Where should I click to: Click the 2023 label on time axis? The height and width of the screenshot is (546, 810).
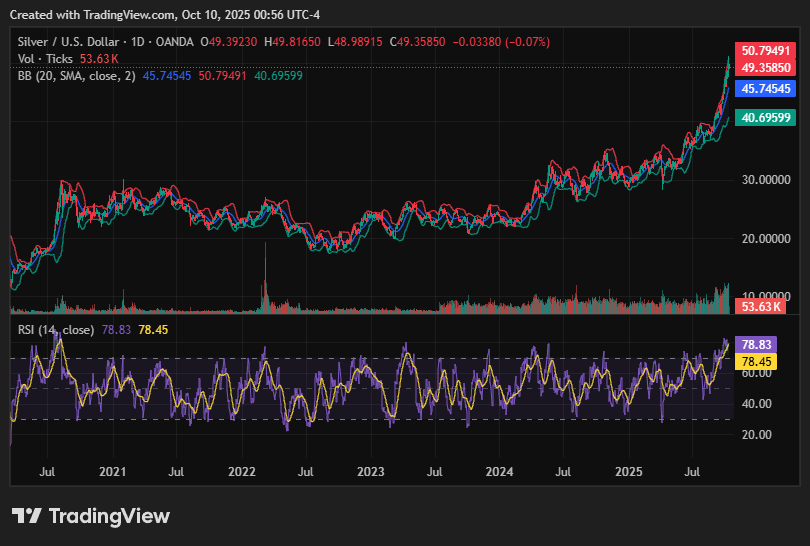(370, 470)
